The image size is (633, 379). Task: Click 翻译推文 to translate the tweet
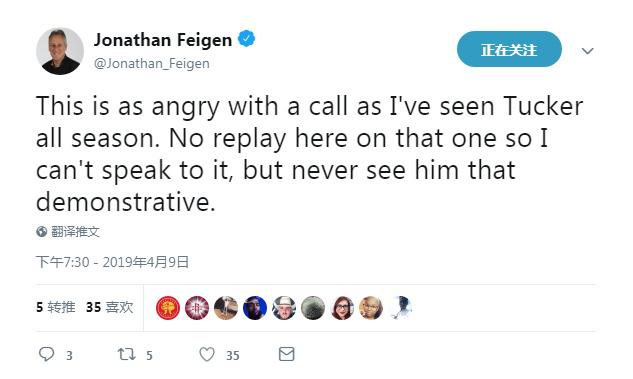(x=75, y=231)
